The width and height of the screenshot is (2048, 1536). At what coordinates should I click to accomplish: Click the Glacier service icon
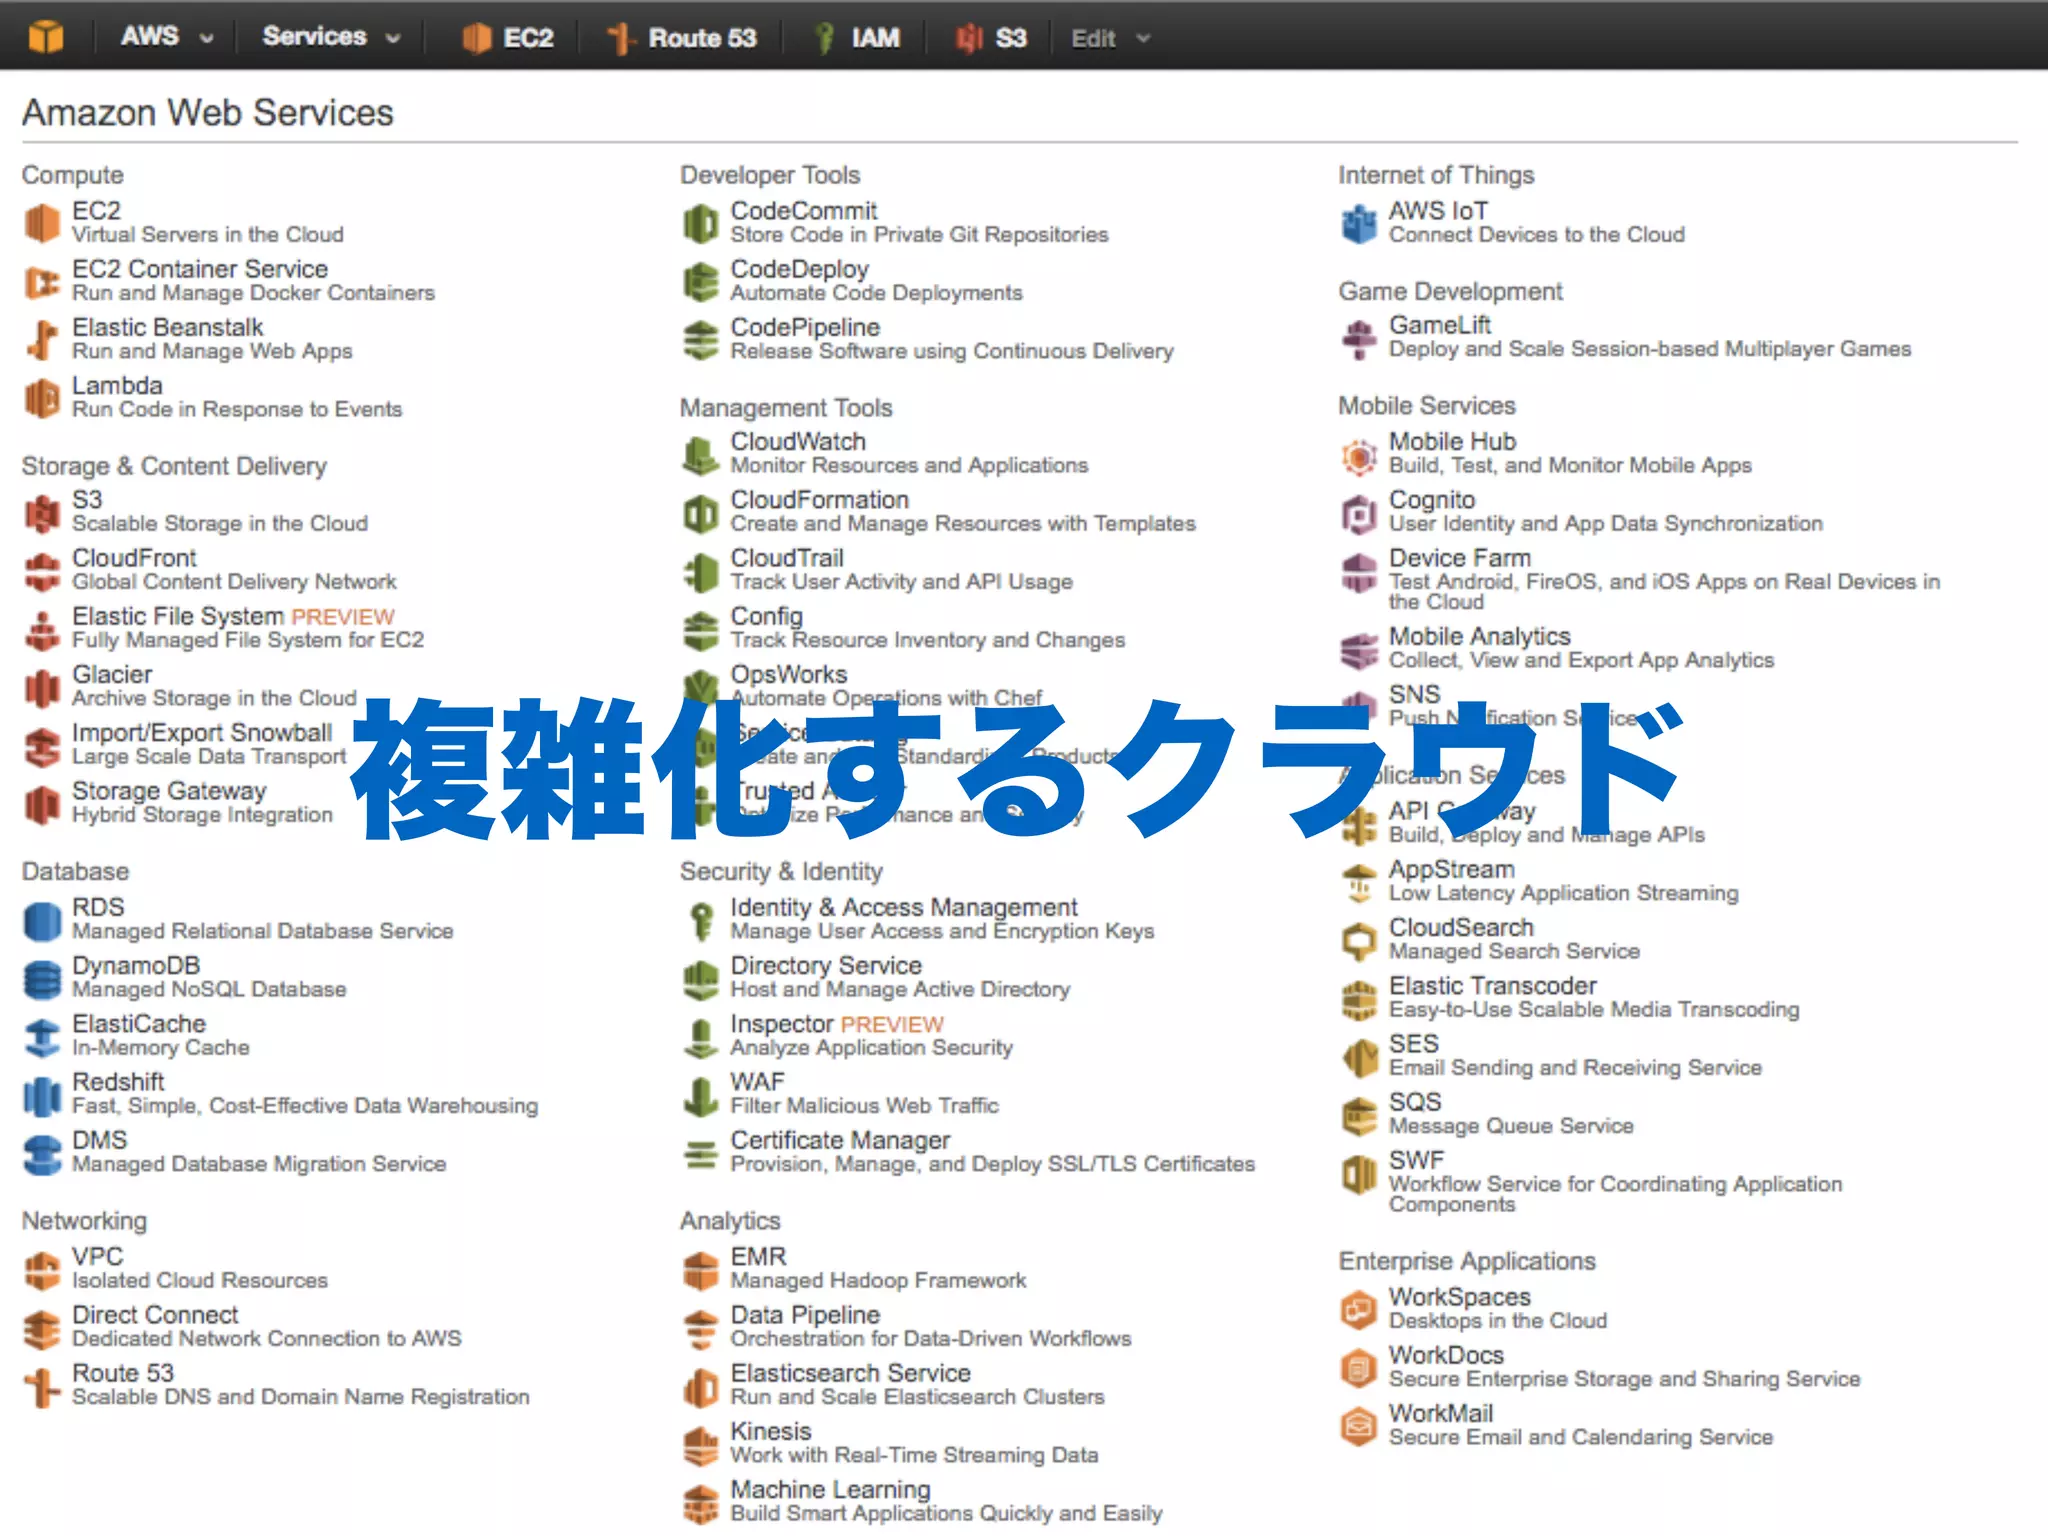tap(42, 687)
